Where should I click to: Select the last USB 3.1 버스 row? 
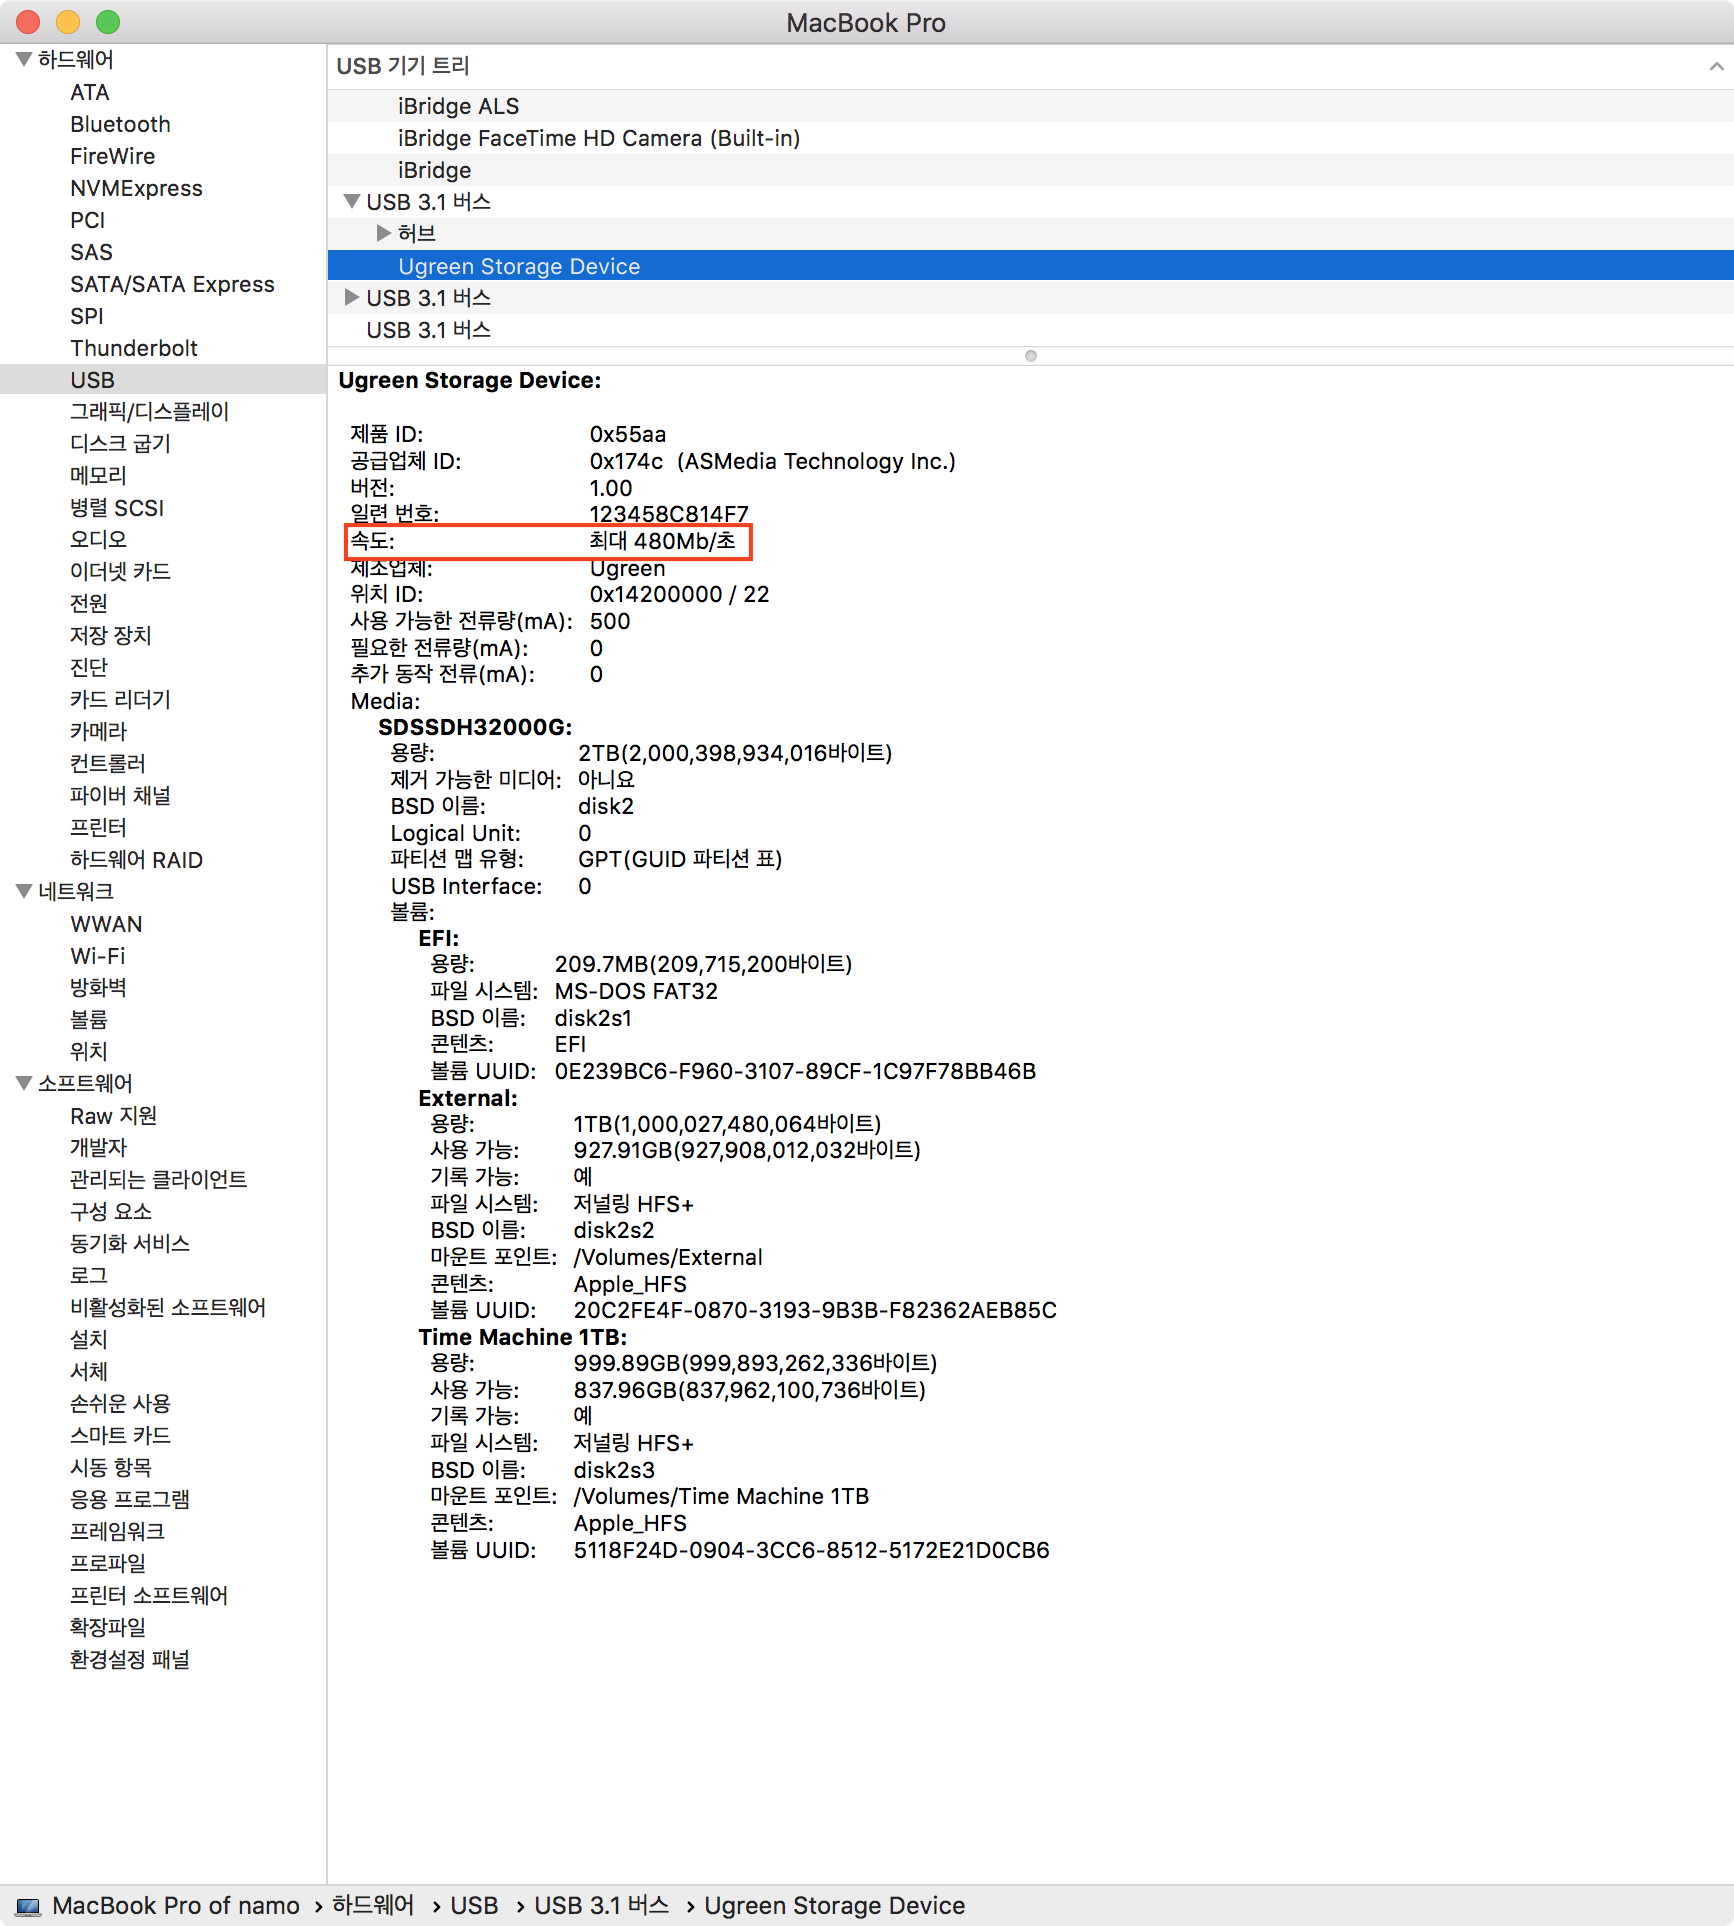click(1030, 330)
